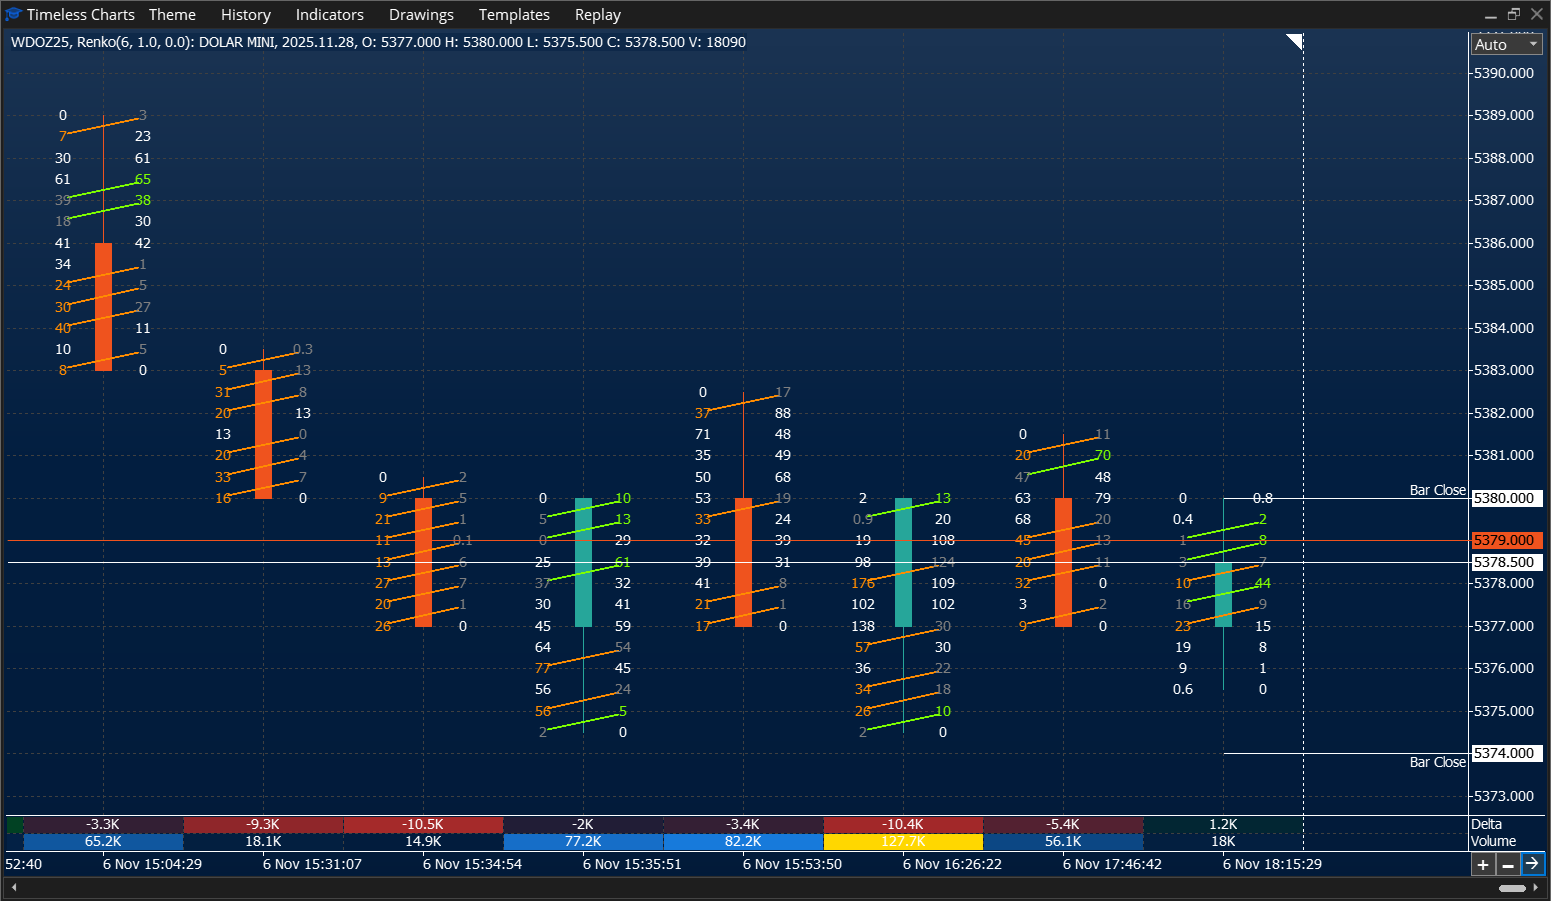Open the Indicators menu
This screenshot has height=901, width=1551.
point(329,14)
